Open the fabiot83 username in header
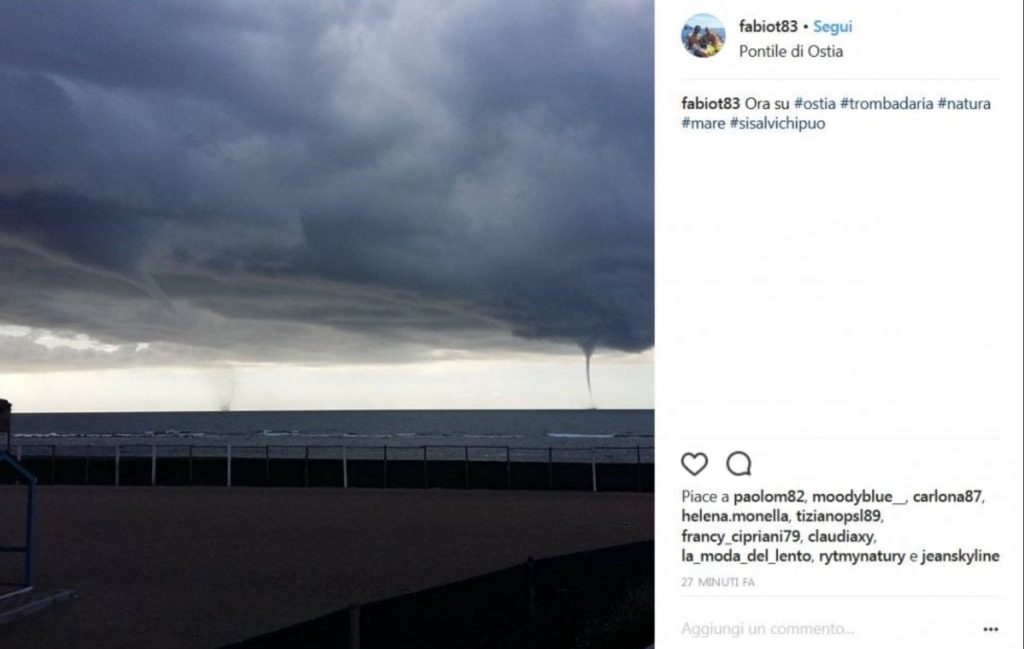Image resolution: width=1024 pixels, height=649 pixels. (768, 27)
